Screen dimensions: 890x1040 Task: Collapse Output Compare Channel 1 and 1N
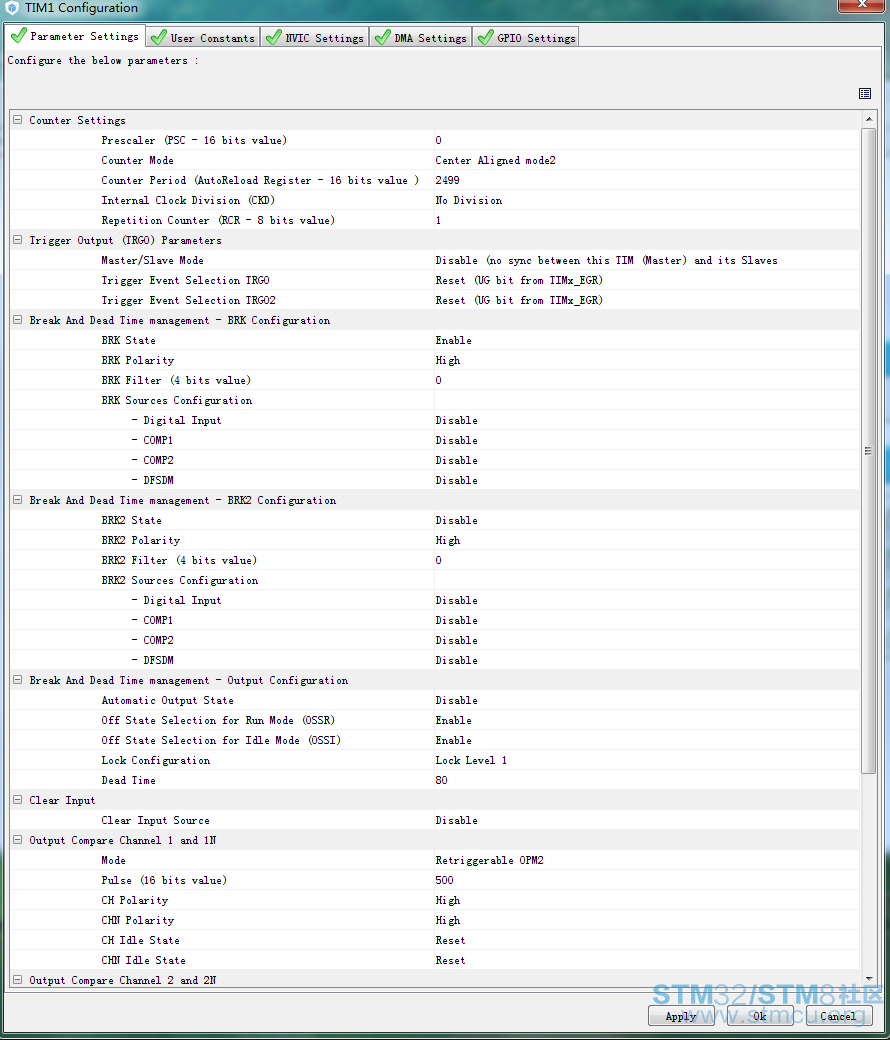point(18,840)
